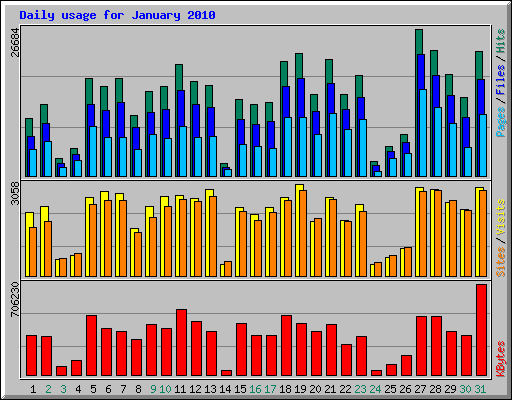Click day 29 on the x-axis
The width and height of the screenshot is (512, 400).
(450, 389)
